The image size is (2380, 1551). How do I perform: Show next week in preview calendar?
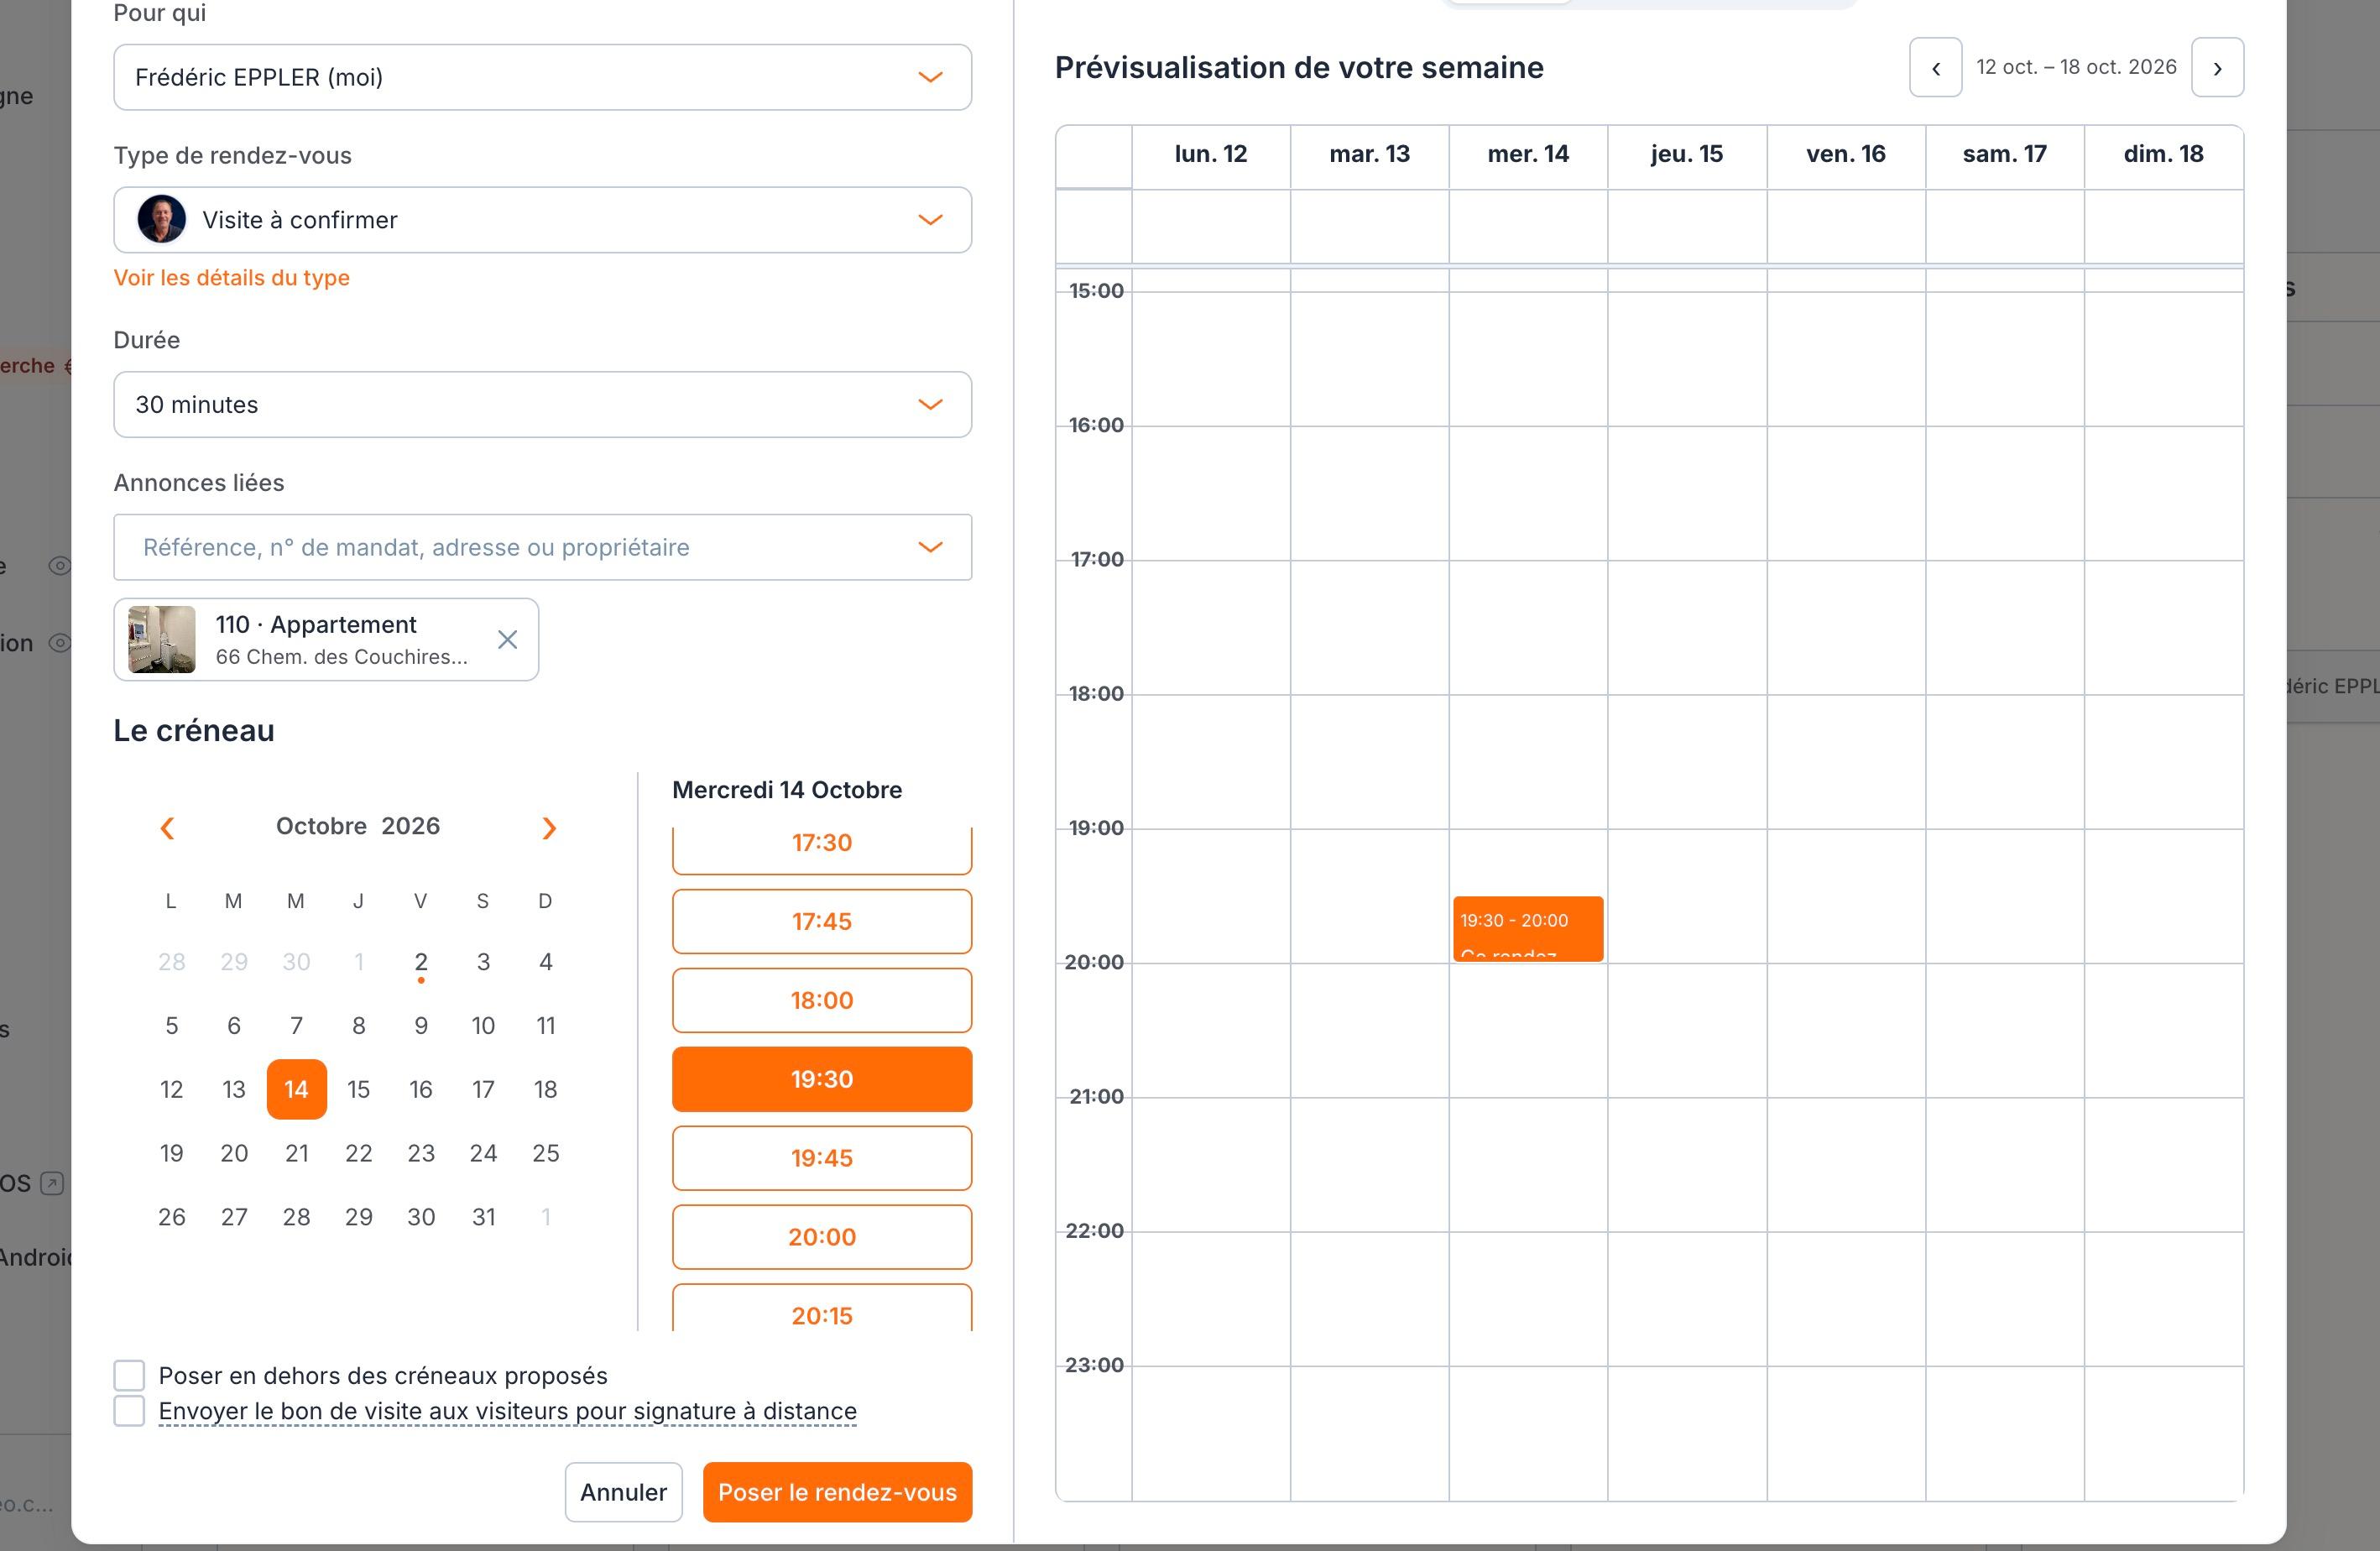click(x=2217, y=68)
